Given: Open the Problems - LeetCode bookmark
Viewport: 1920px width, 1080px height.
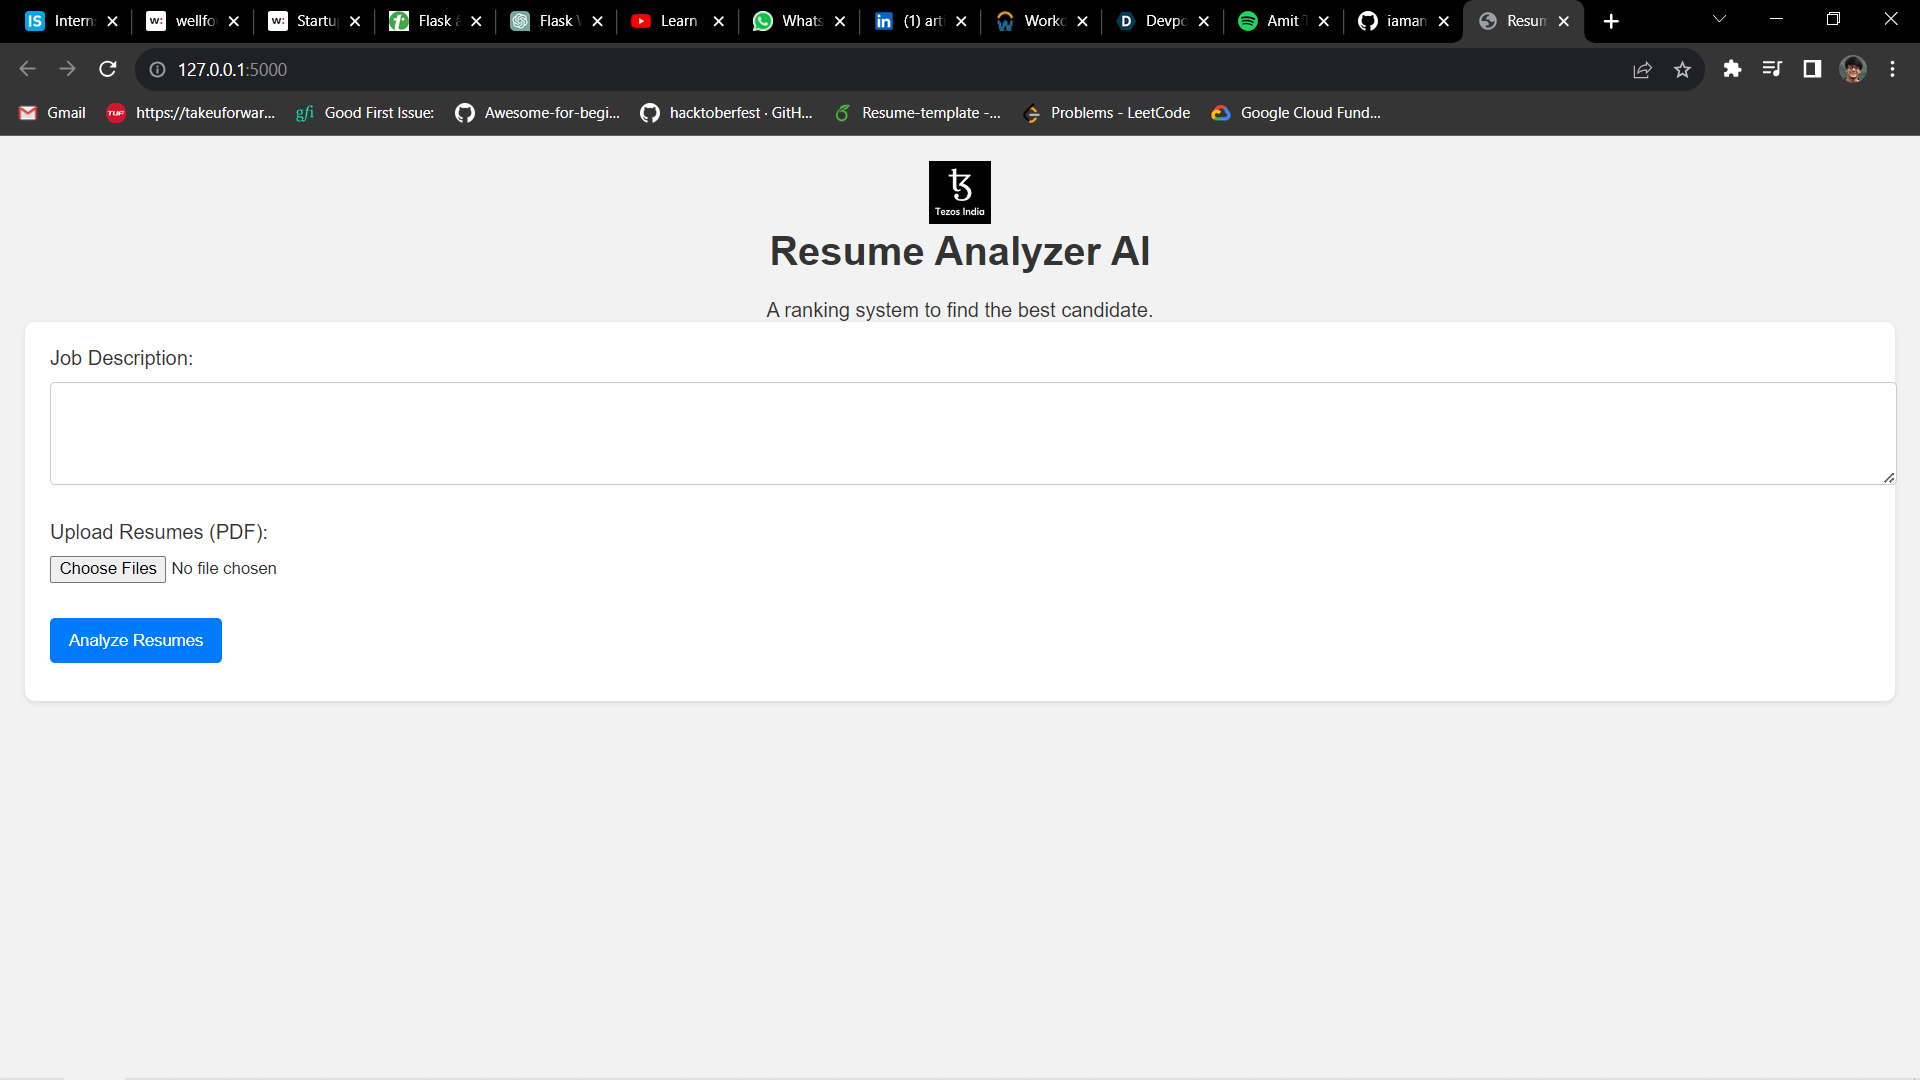Looking at the screenshot, I should point(1107,113).
